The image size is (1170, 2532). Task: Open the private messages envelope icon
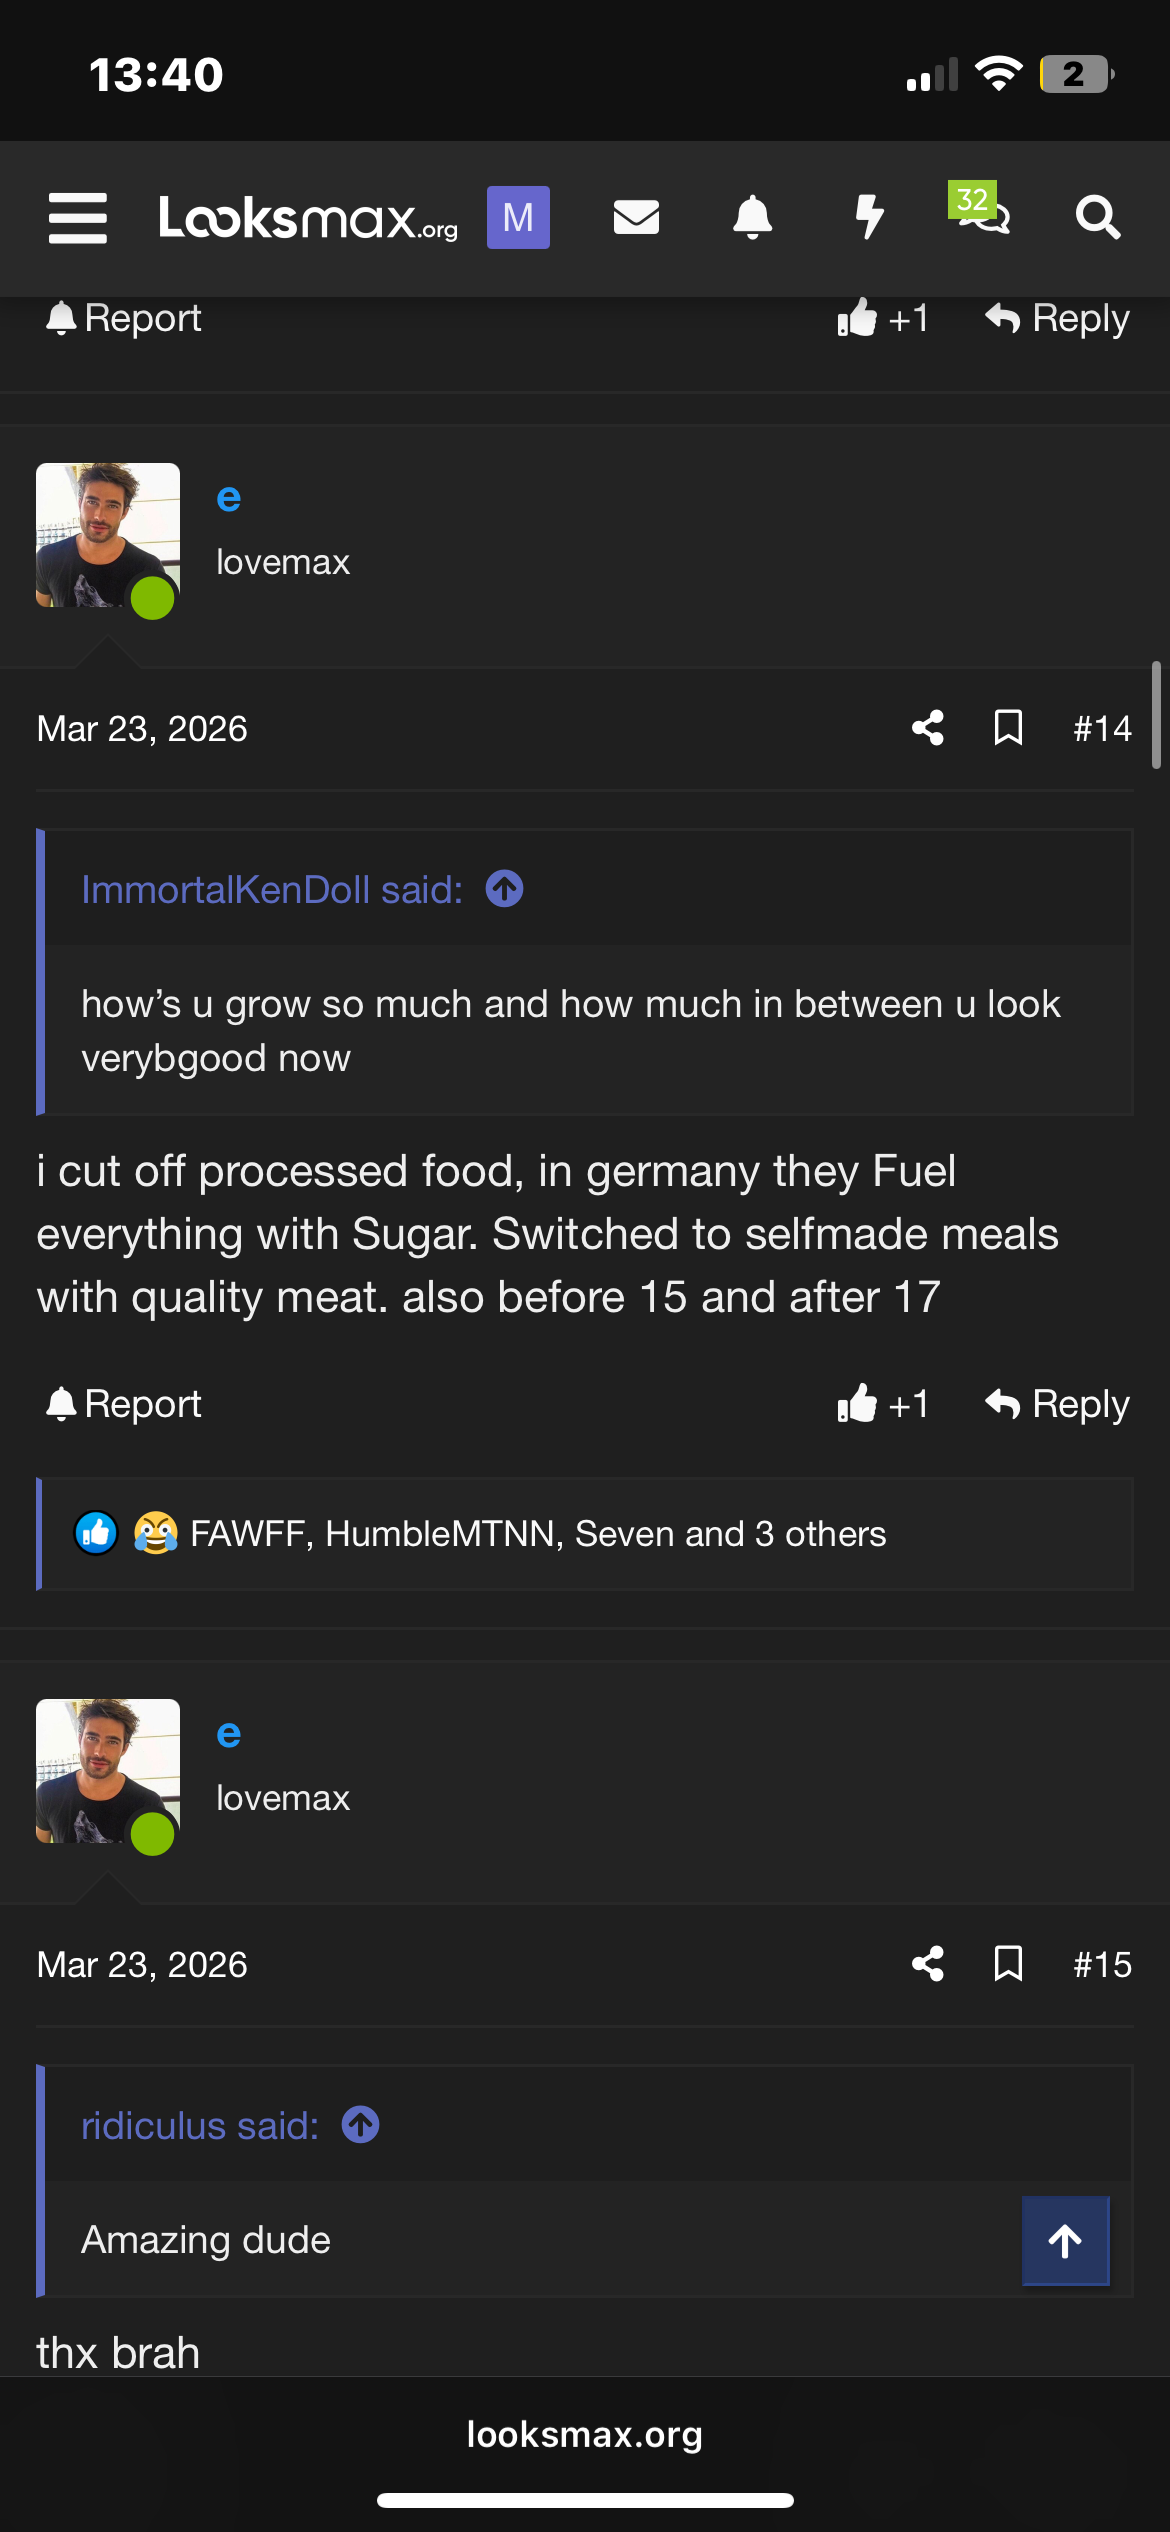tap(636, 217)
